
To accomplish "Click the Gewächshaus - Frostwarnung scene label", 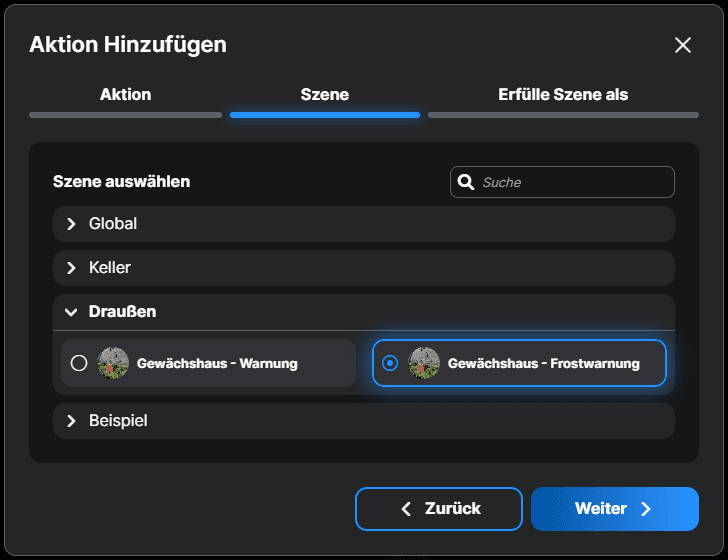I will (543, 363).
